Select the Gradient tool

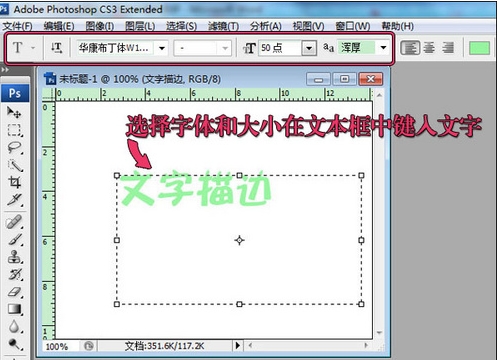click(14, 309)
